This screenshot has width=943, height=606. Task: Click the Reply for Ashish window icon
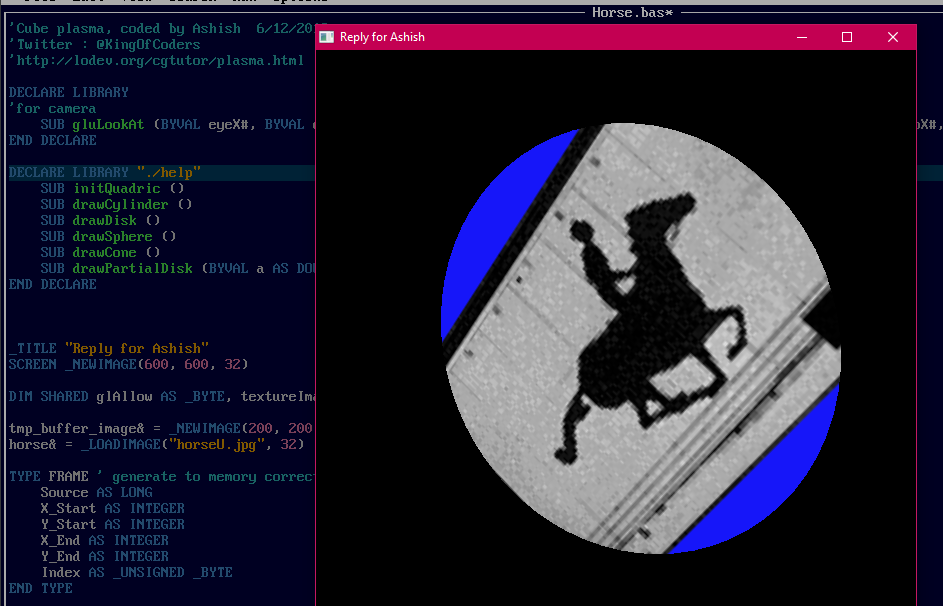pos(327,37)
